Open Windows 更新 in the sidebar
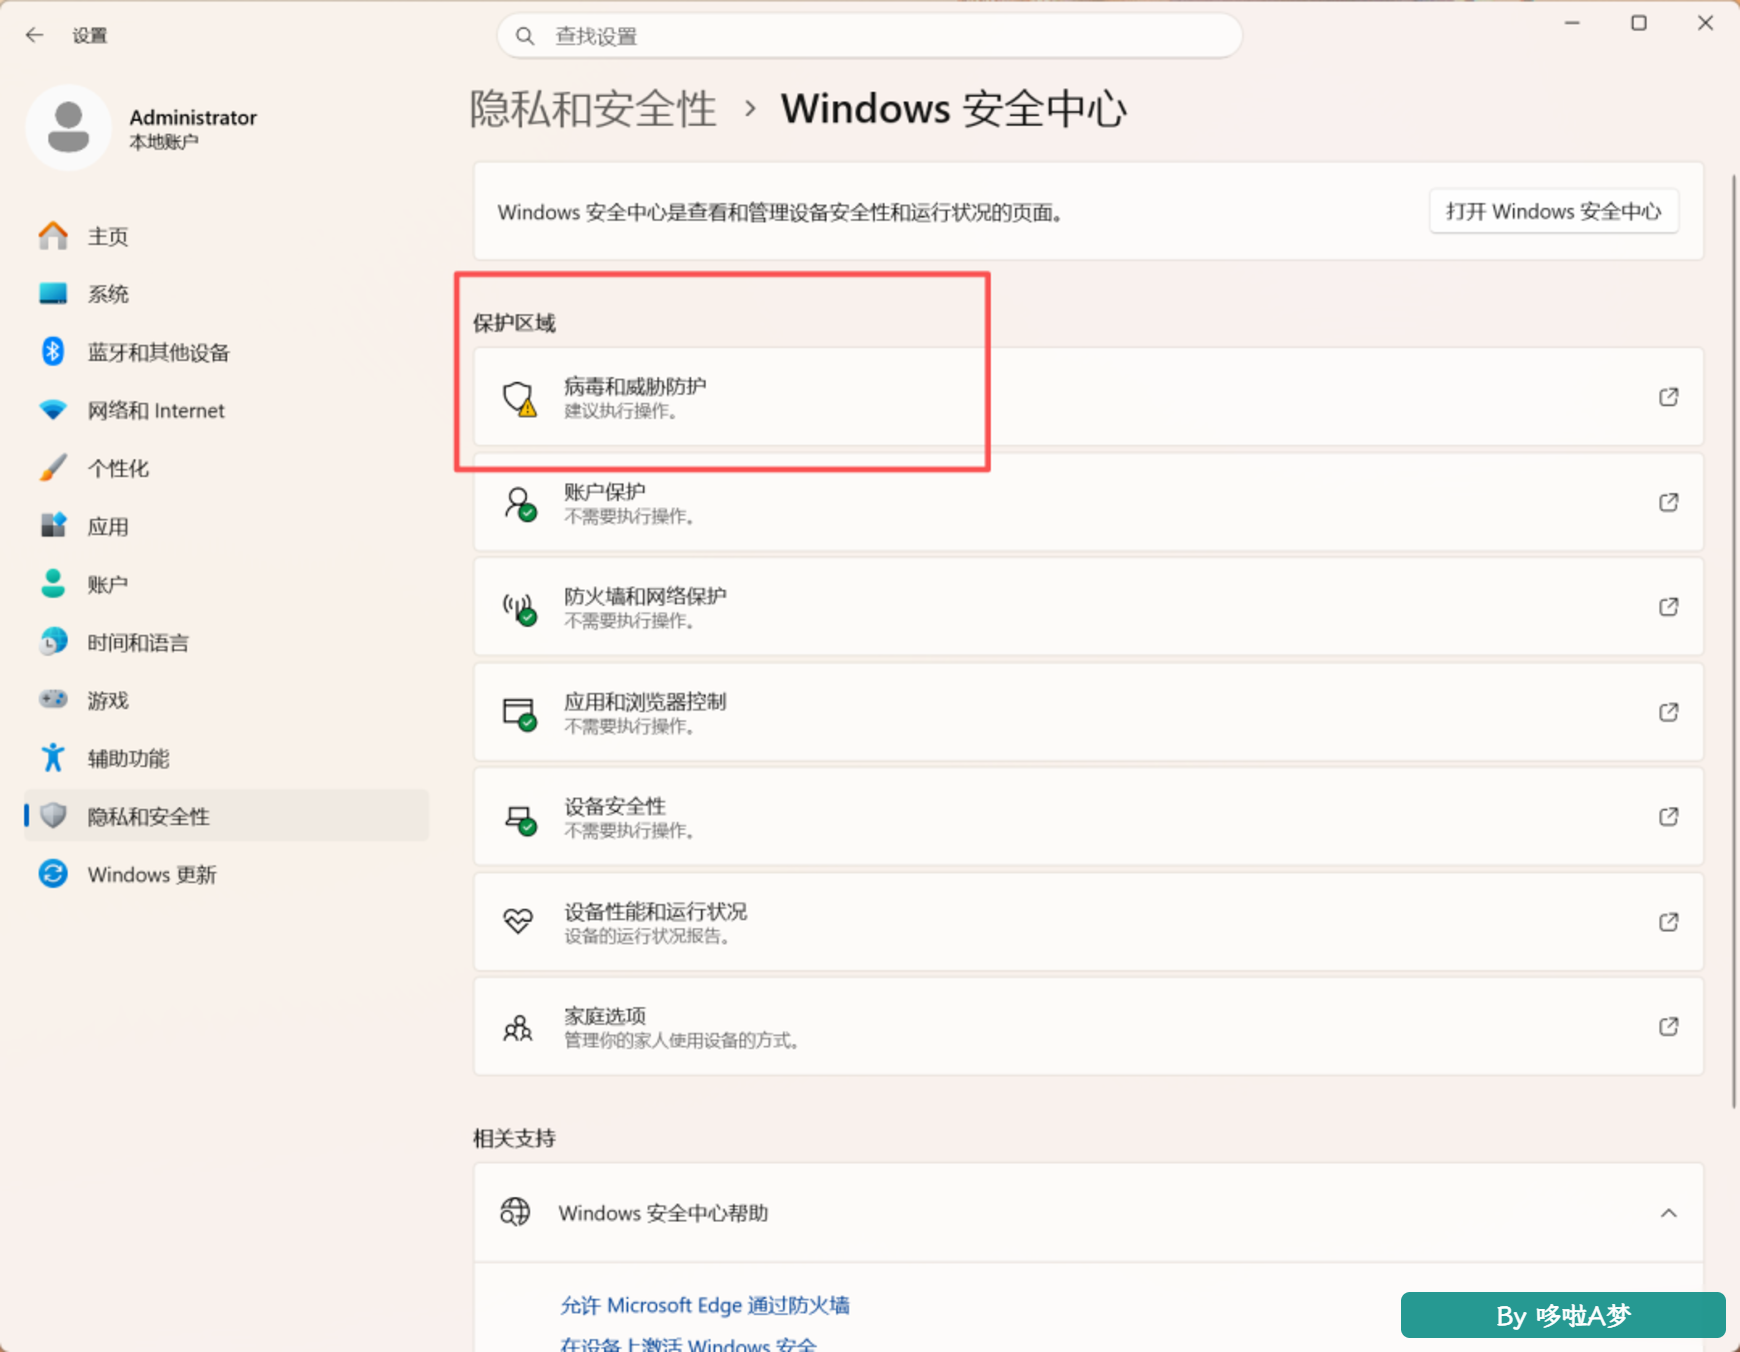1740x1352 pixels. coord(227,874)
